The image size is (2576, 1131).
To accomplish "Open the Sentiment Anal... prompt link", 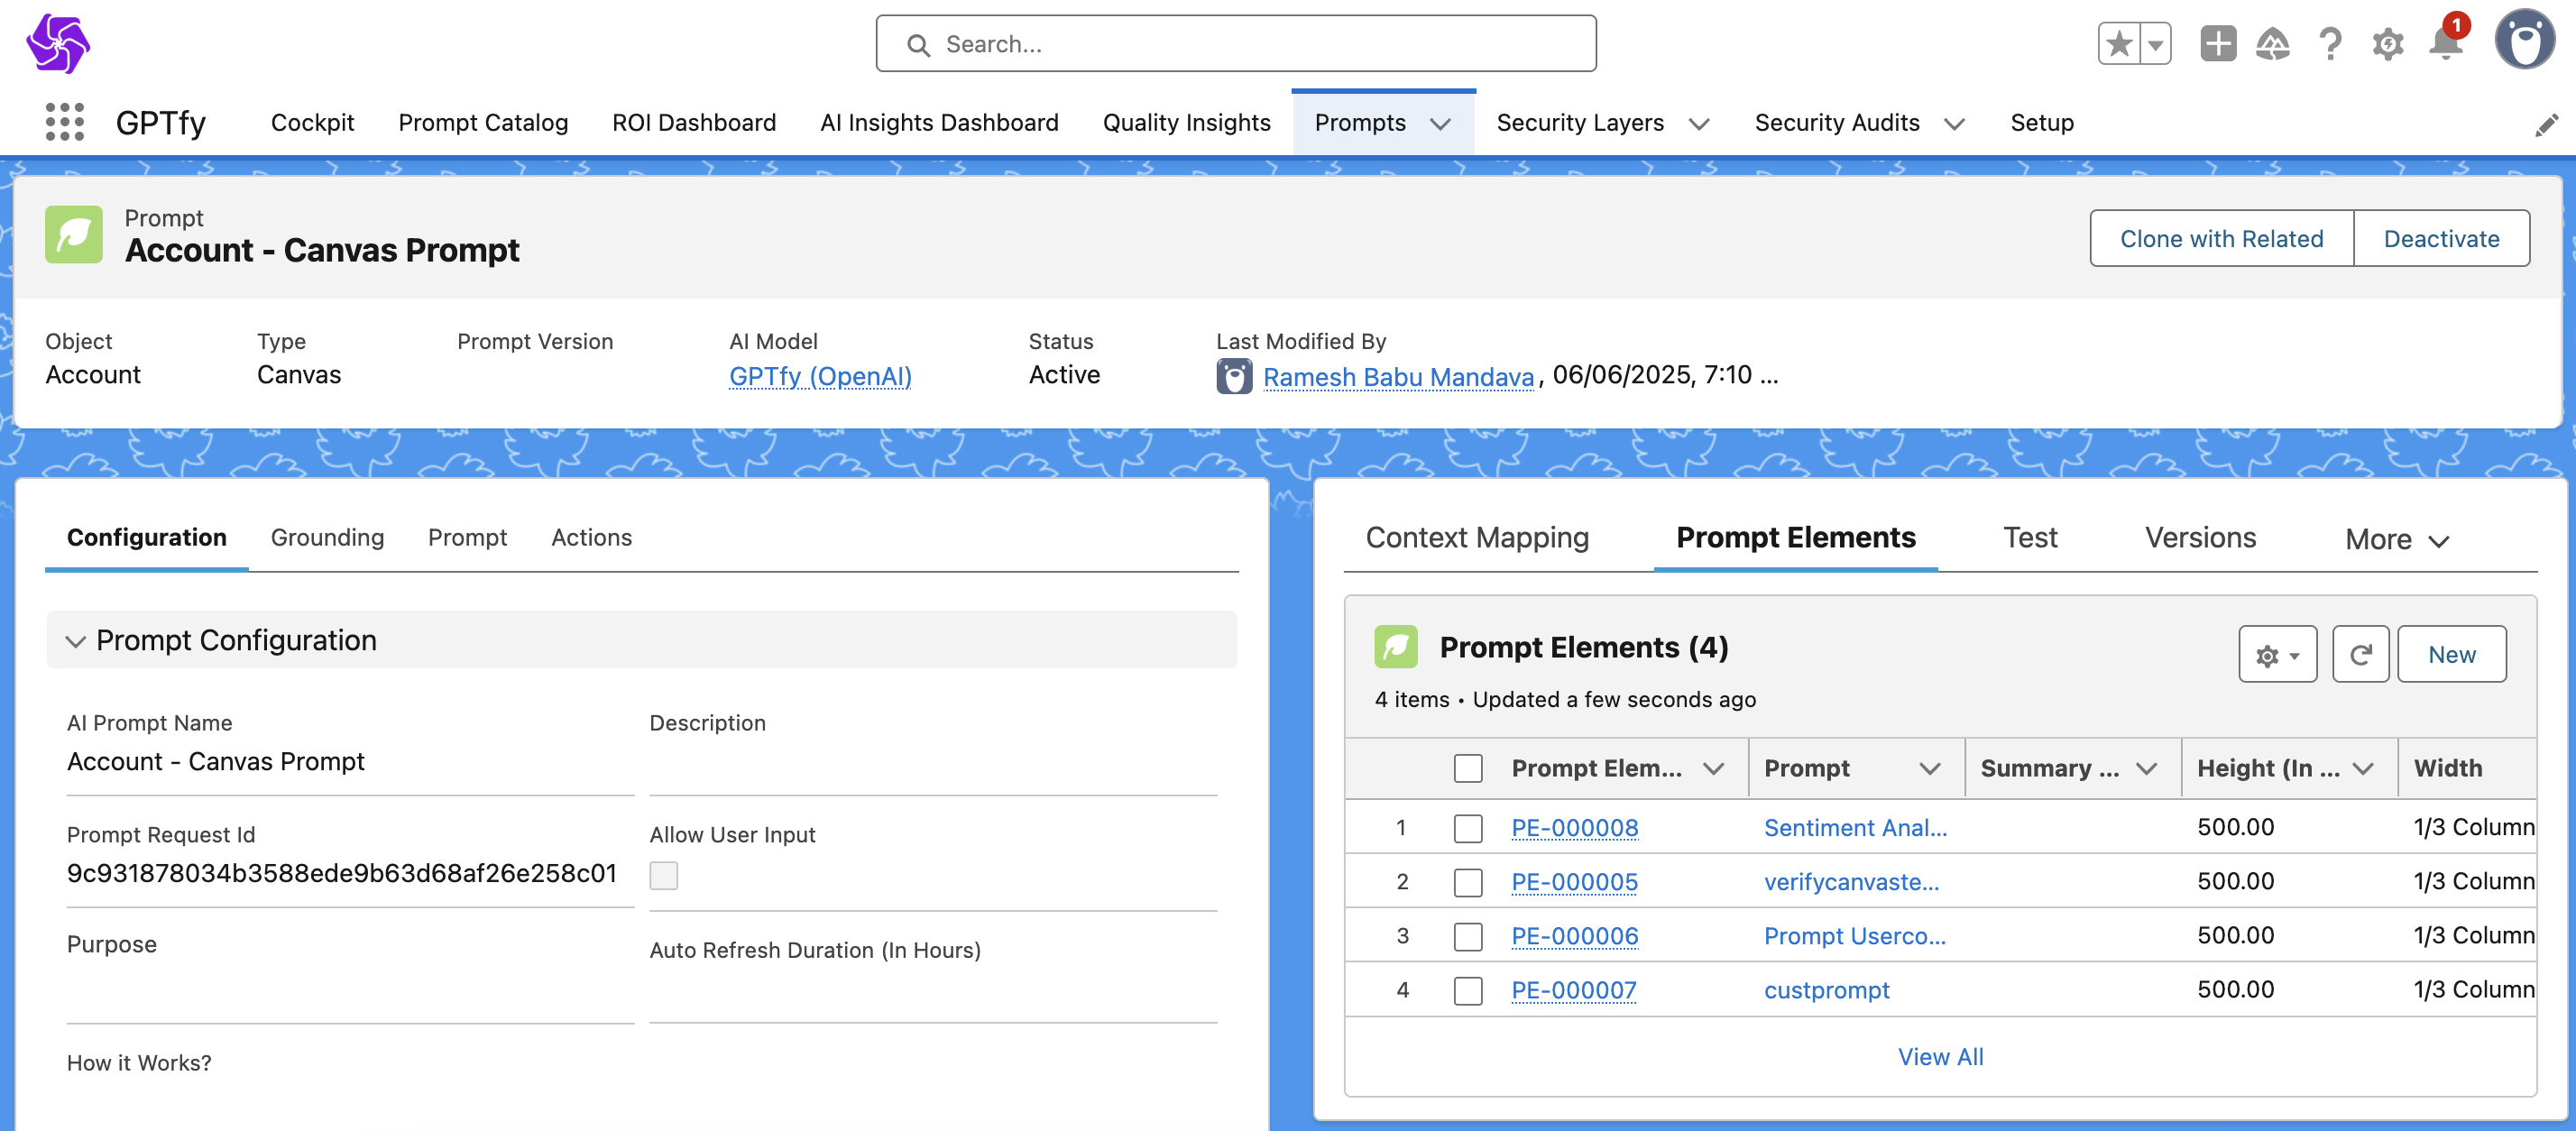I will click(x=1855, y=828).
